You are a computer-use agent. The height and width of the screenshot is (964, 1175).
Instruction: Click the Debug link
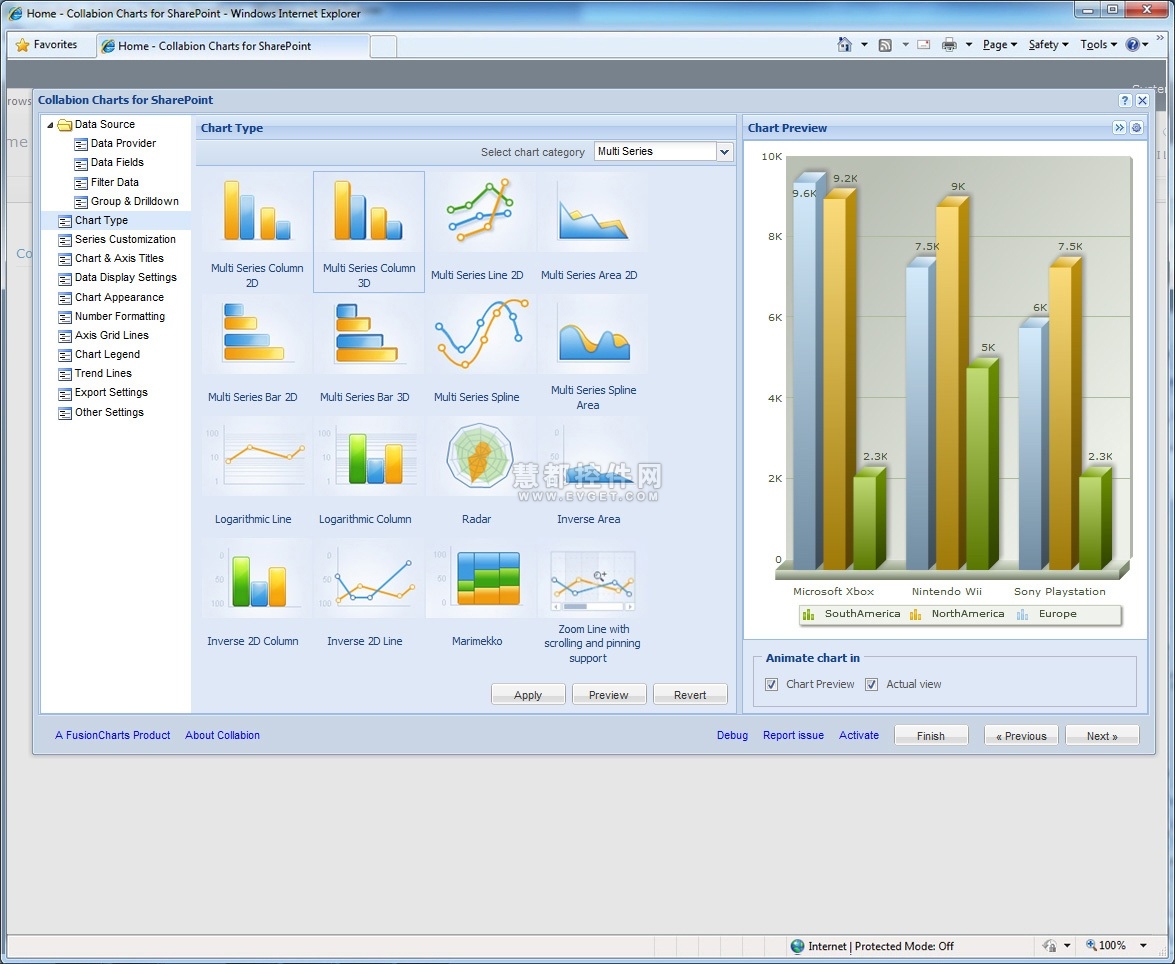pyautogui.click(x=732, y=735)
